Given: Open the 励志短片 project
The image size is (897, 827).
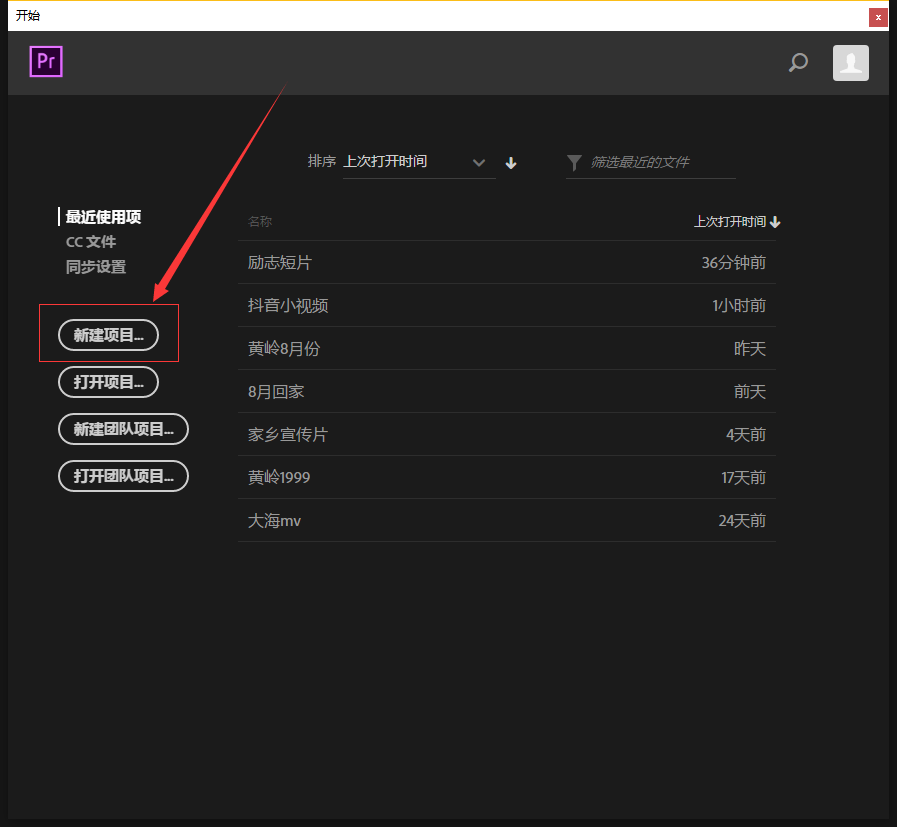Looking at the screenshot, I should tap(507, 263).
